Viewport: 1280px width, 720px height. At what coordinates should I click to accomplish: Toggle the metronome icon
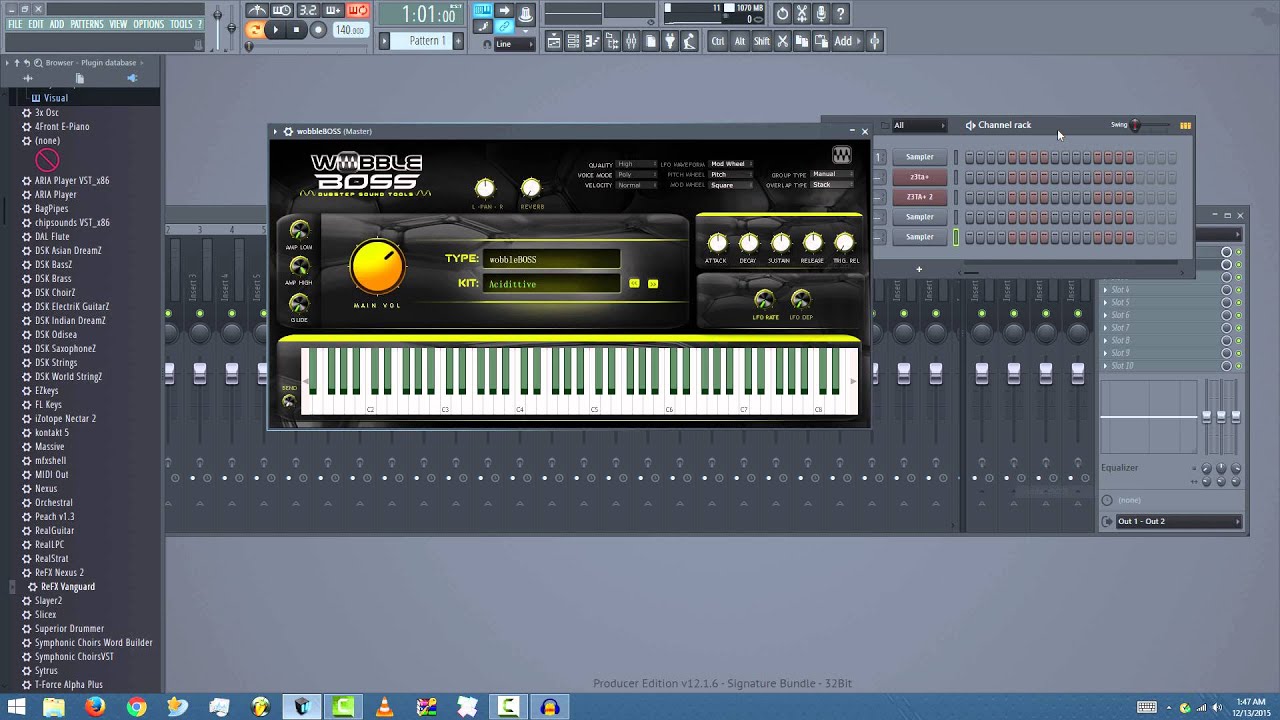click(257, 11)
